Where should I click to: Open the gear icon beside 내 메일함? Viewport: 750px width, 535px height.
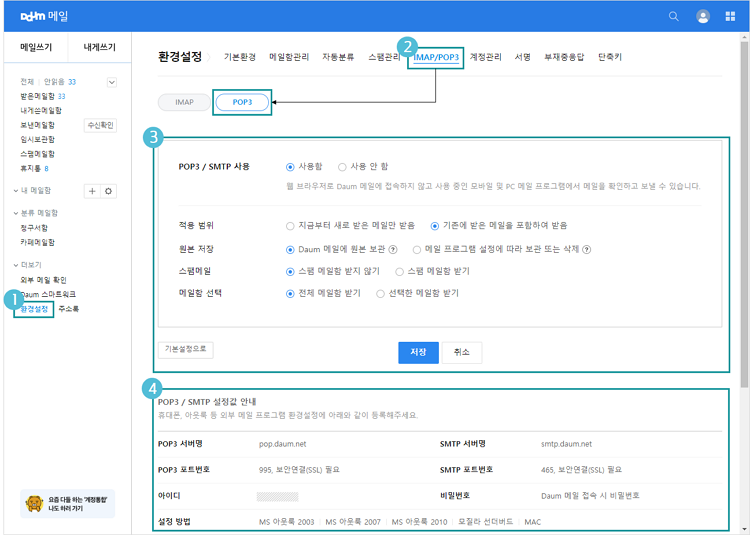109,190
